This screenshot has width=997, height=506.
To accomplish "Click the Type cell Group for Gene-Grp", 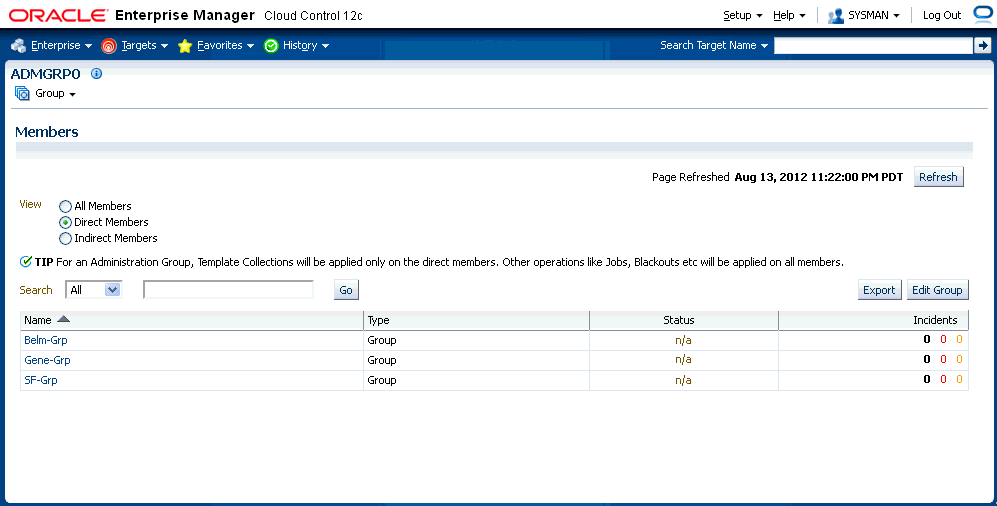I will [382, 360].
